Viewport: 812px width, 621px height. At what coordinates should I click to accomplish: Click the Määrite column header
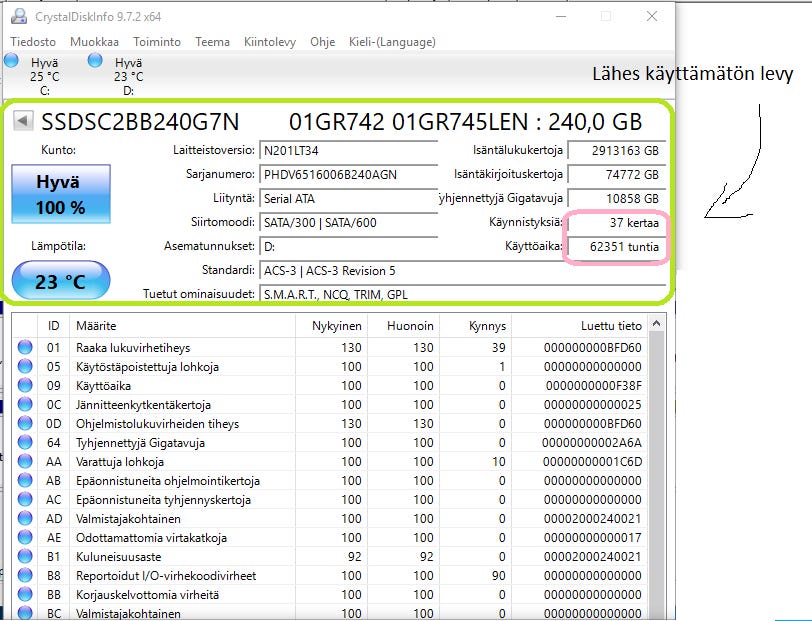[x=97, y=326]
